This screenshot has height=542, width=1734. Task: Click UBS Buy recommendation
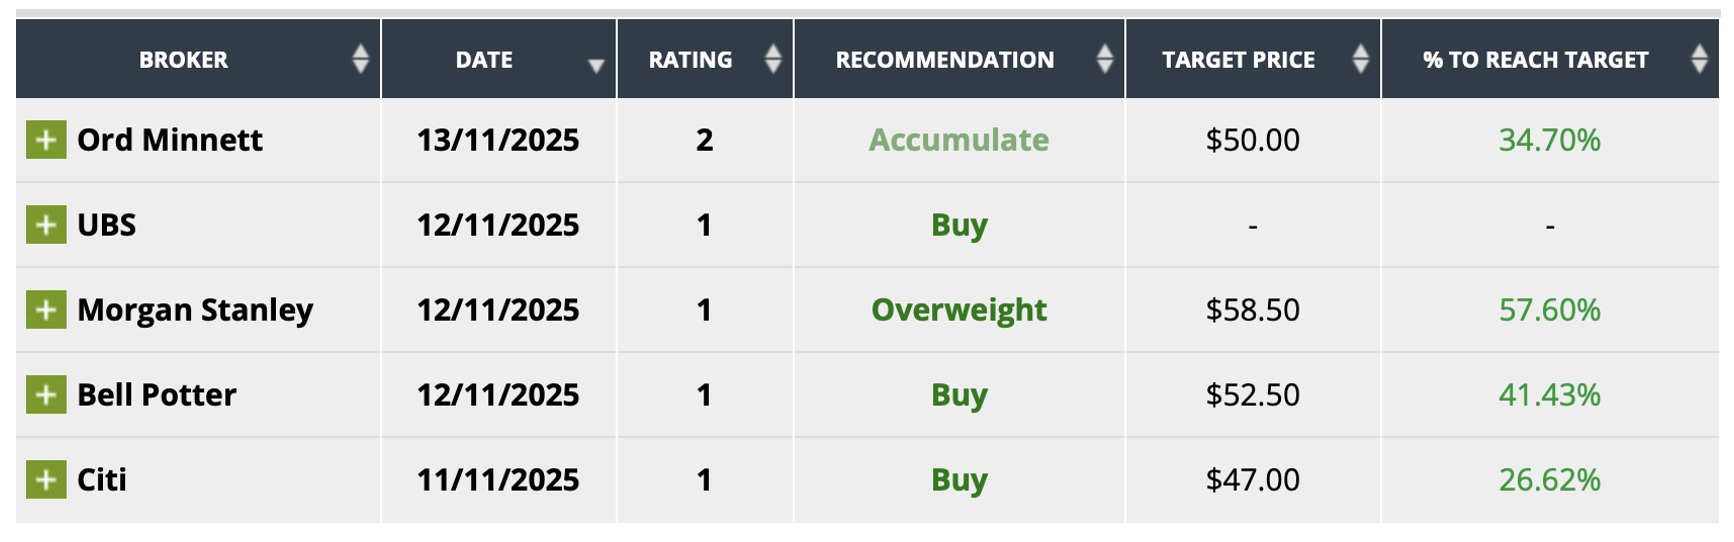tap(958, 225)
